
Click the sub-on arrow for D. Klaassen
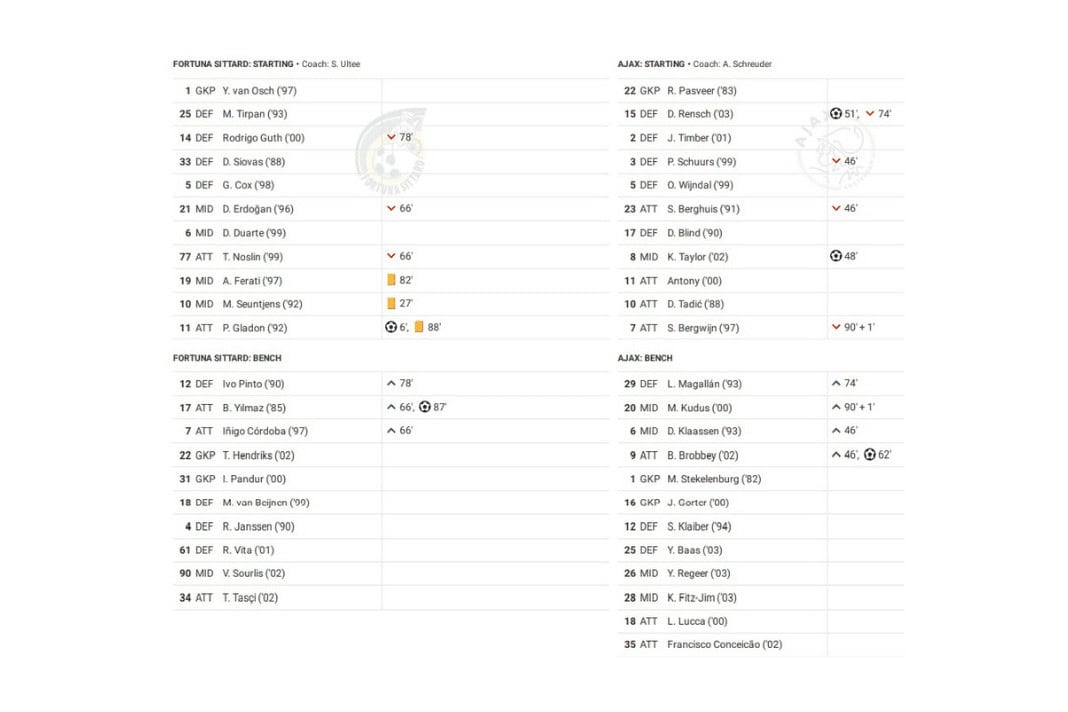[x=836, y=431]
